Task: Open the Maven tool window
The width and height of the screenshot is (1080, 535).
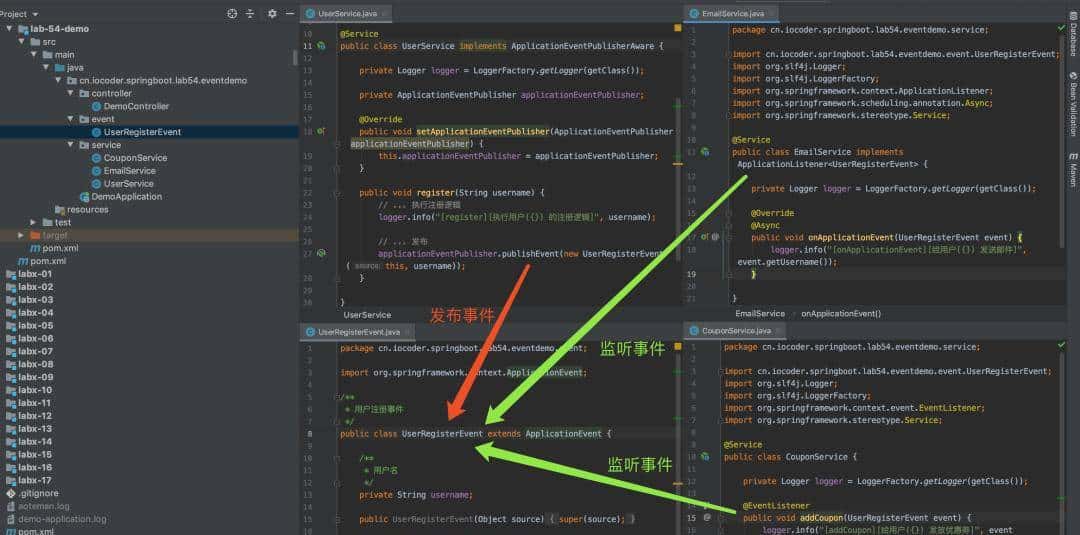Action: (x=1072, y=170)
